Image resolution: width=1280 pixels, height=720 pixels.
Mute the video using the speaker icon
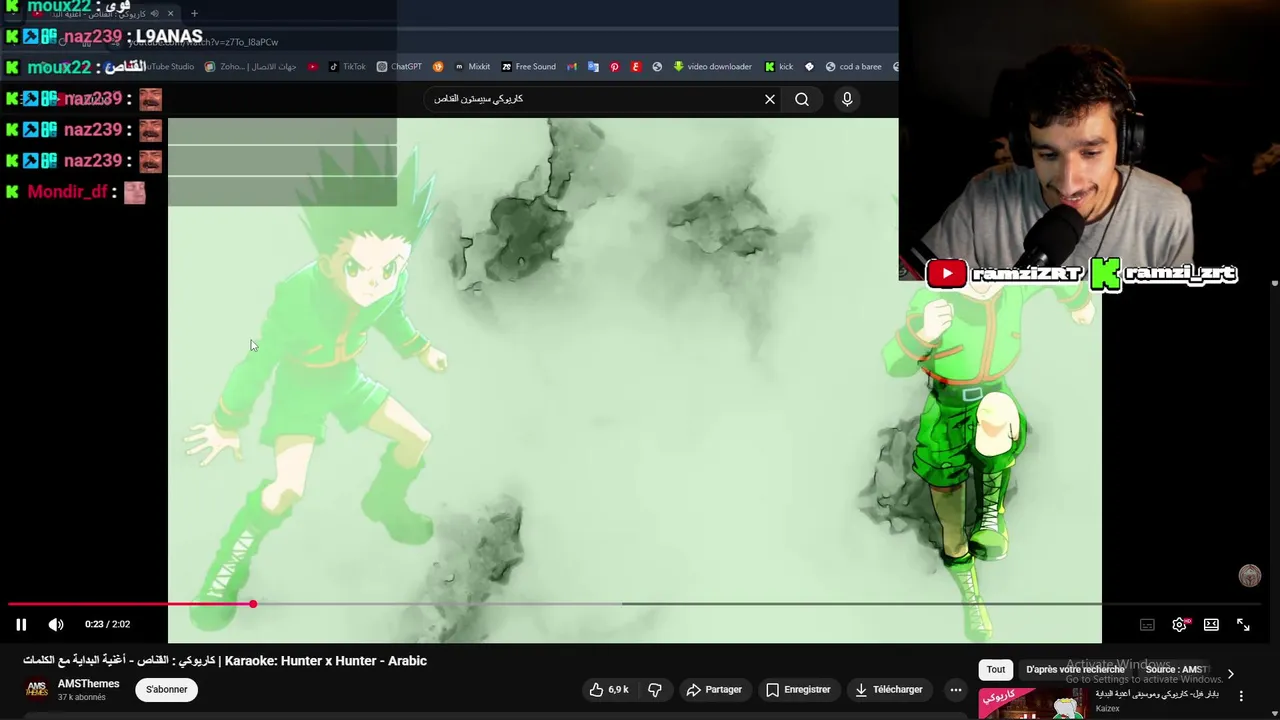click(56, 624)
